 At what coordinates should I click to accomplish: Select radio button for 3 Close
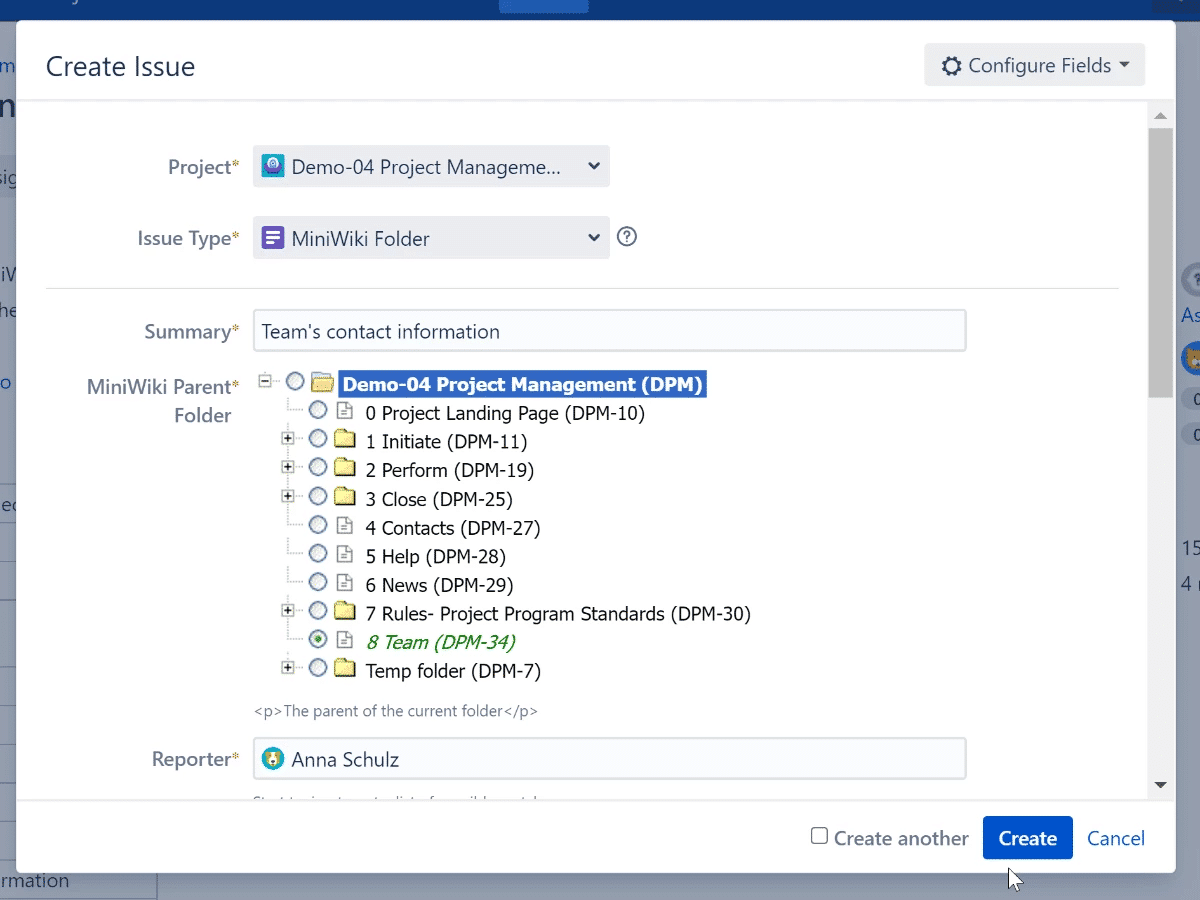[318, 496]
